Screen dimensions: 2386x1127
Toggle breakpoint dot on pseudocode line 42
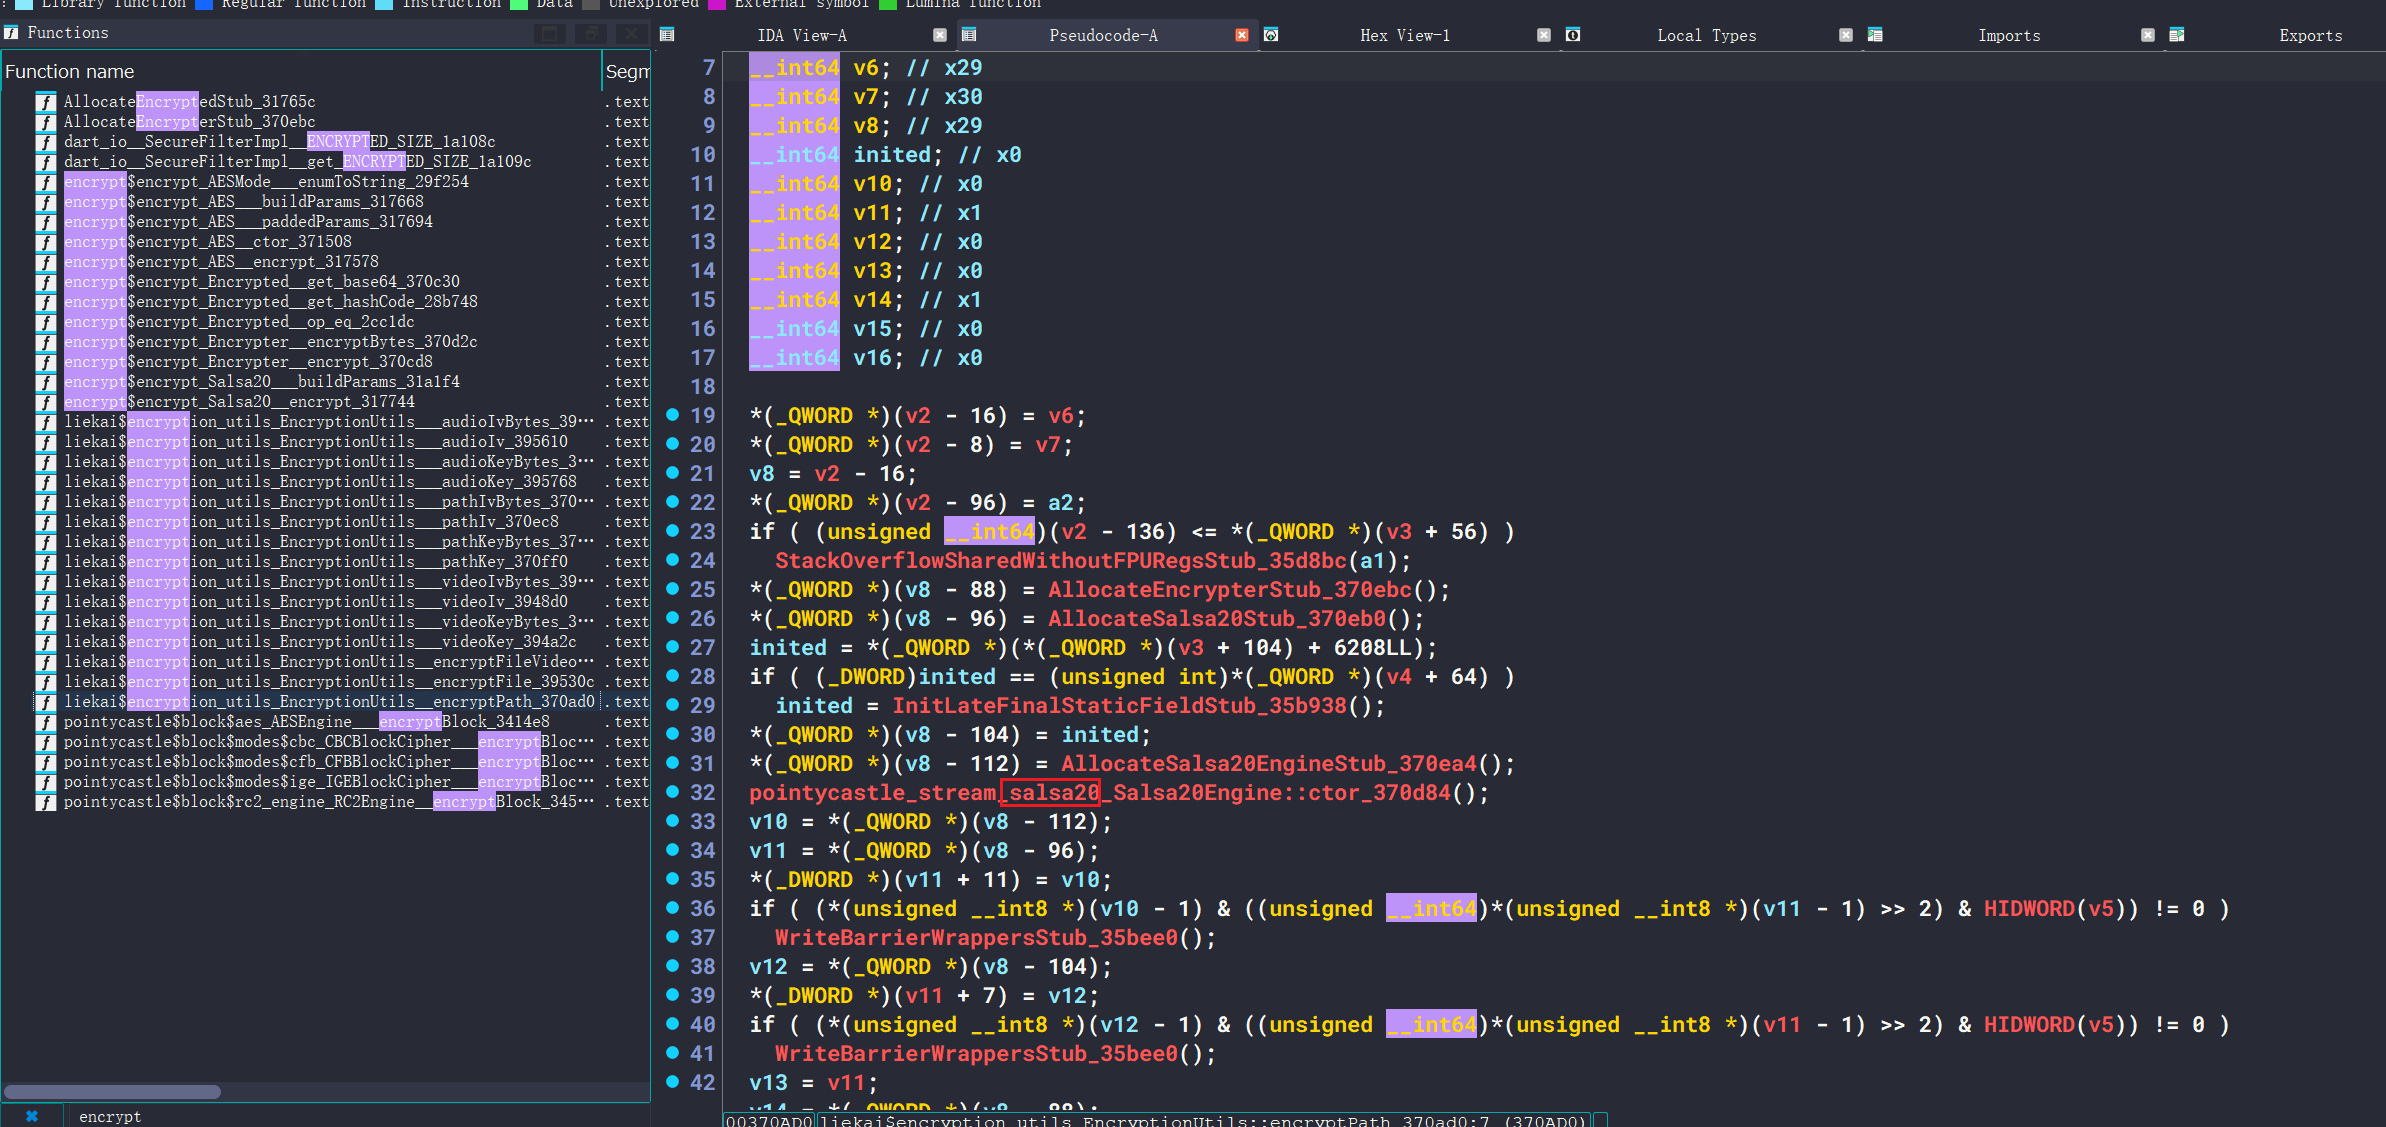(x=673, y=1081)
